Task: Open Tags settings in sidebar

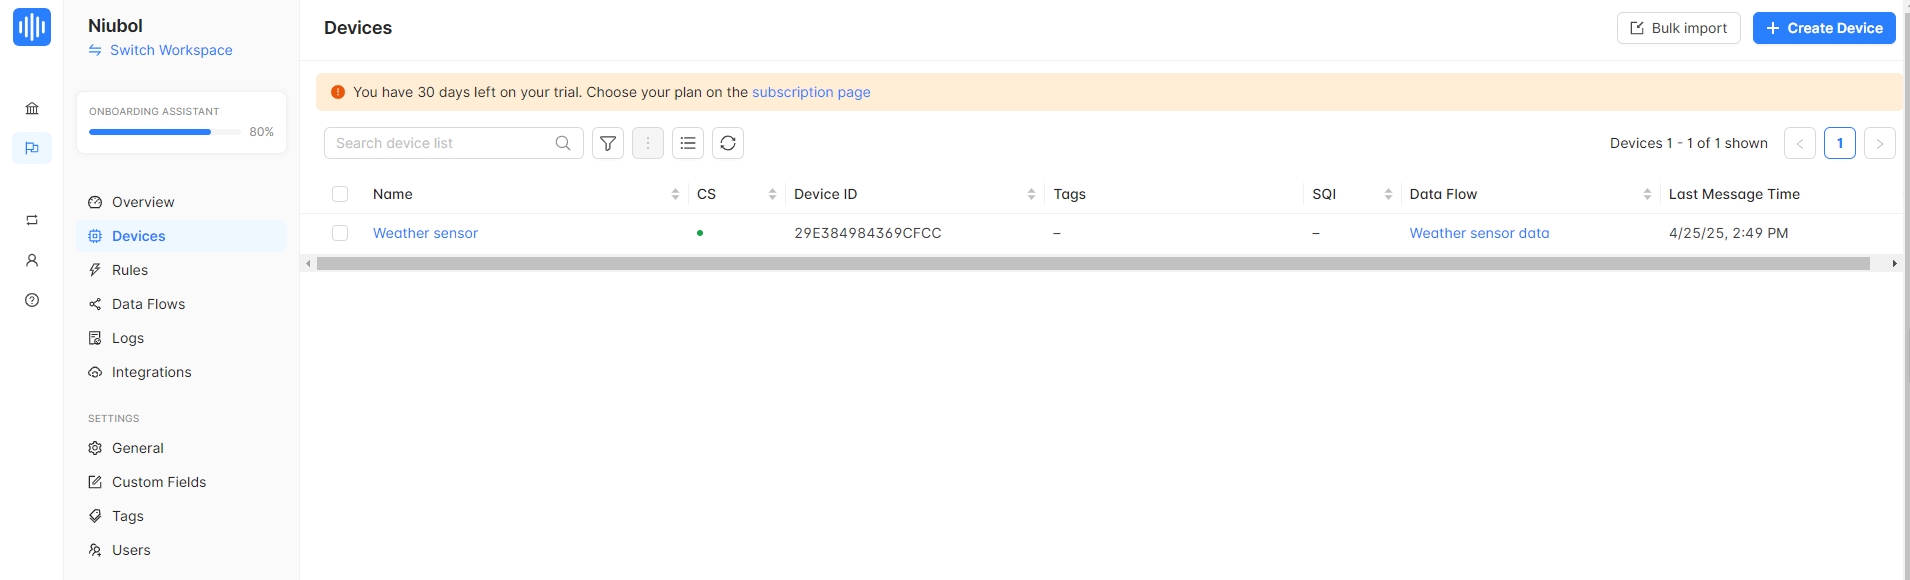Action: (181, 516)
